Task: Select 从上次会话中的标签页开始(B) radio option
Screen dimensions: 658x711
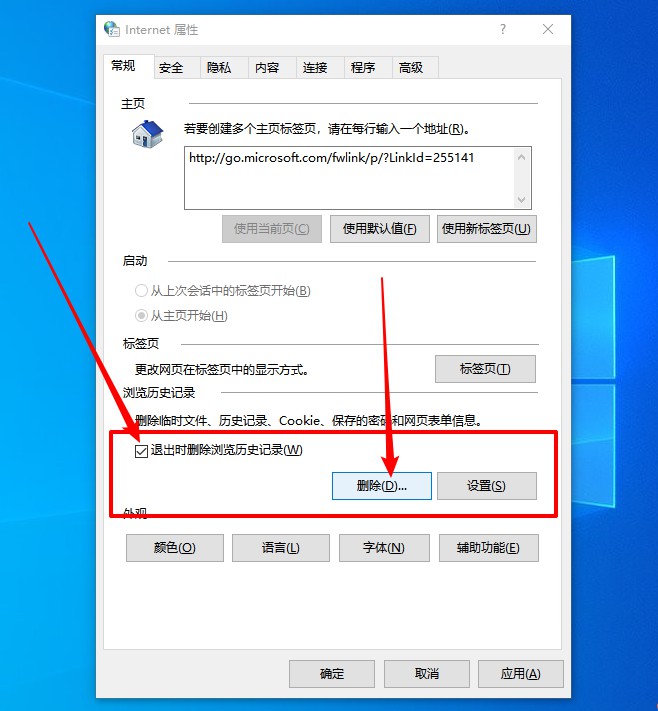Action: (223, 291)
